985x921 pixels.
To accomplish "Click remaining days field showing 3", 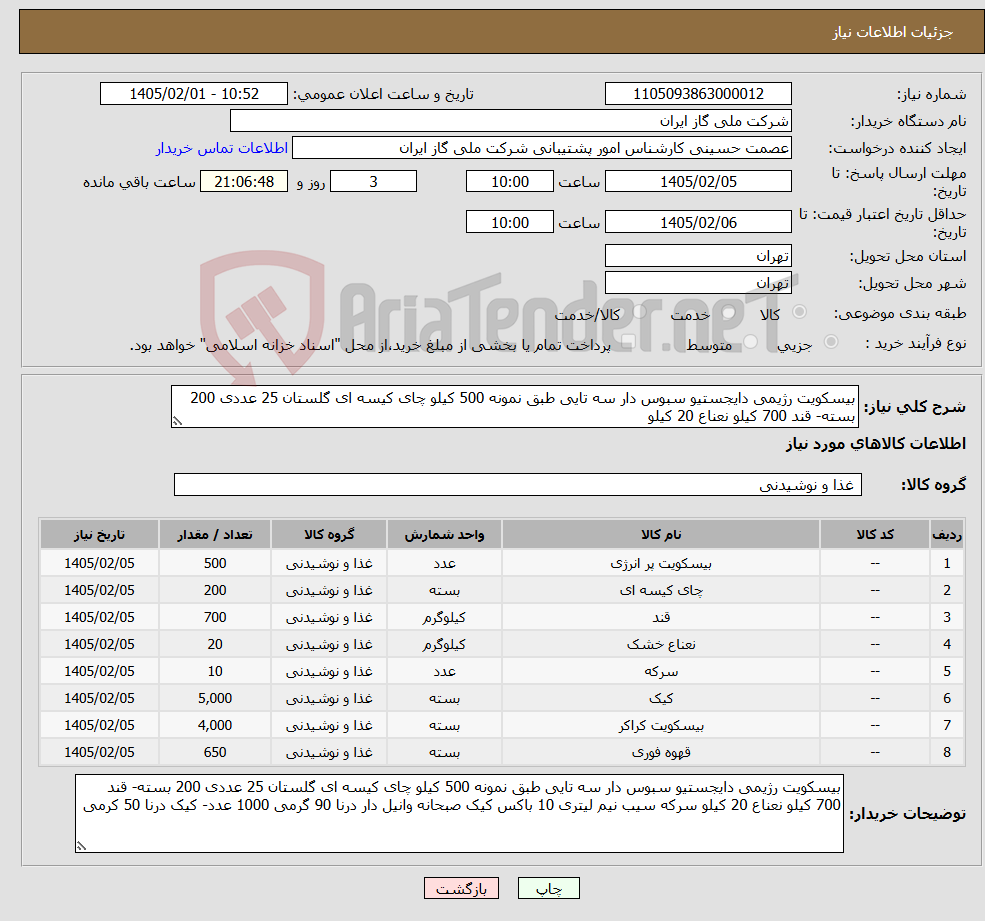I will coord(373,182).
